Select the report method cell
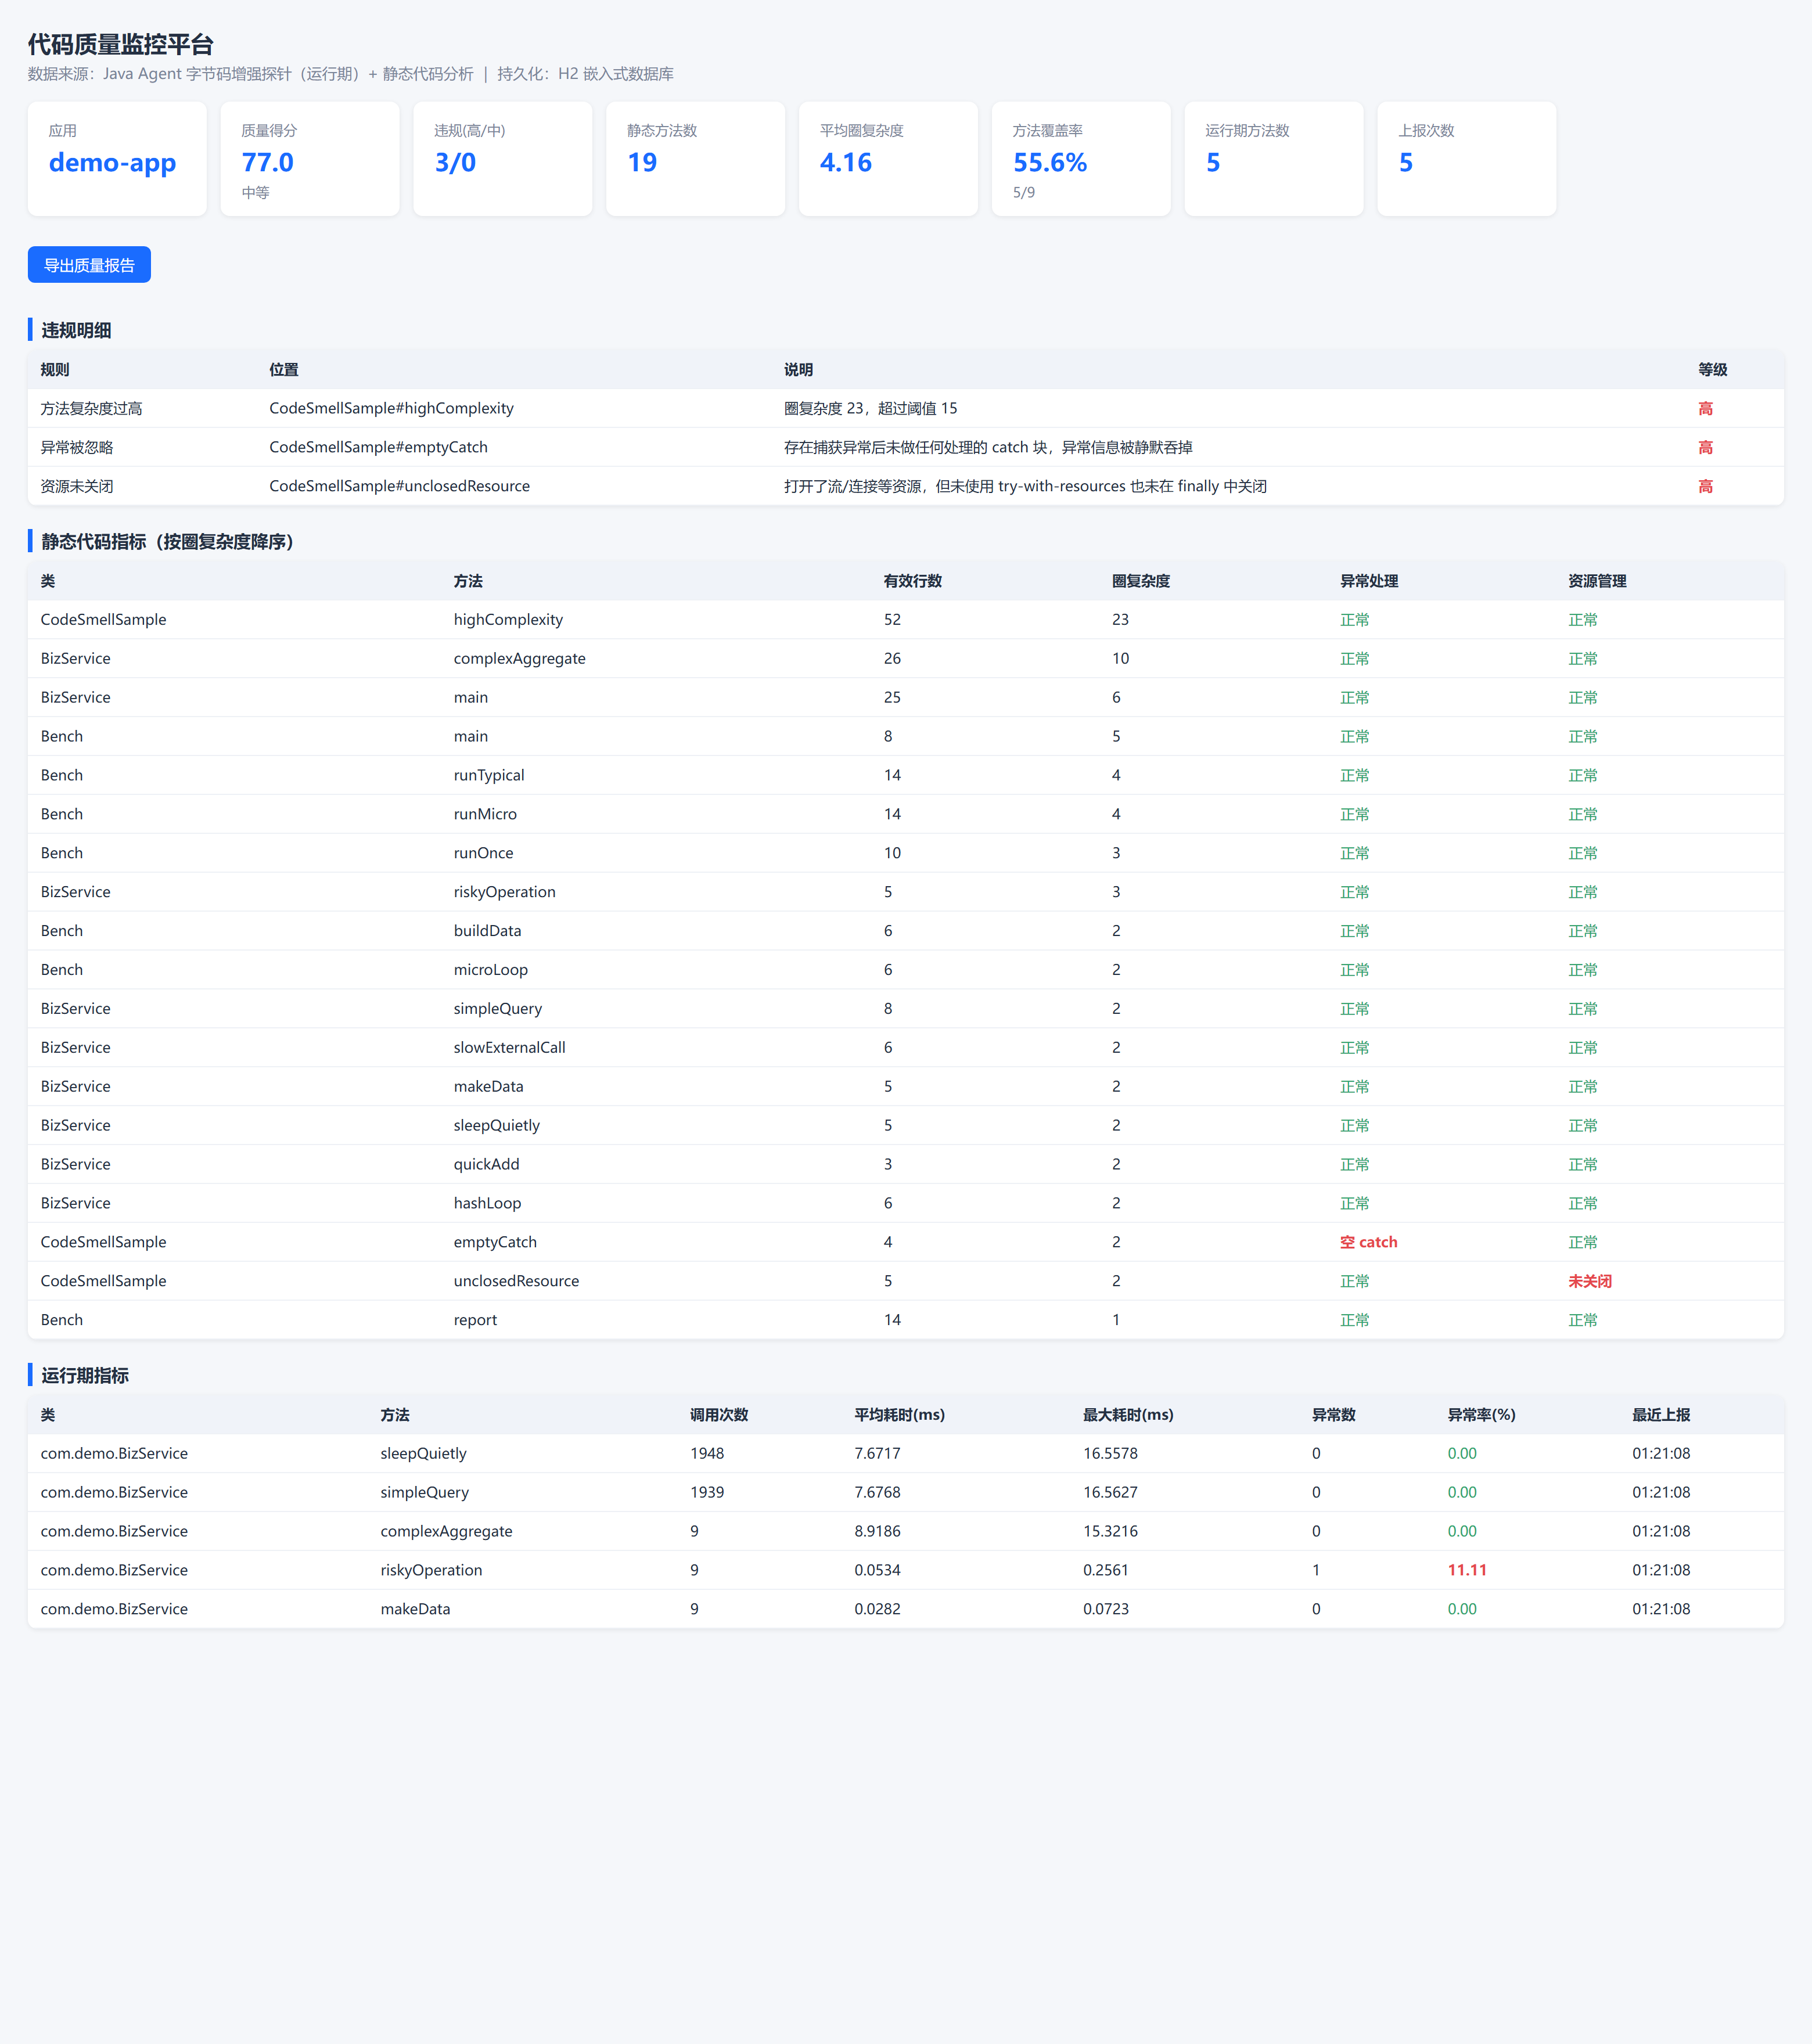Viewport: 1812px width, 2044px height. click(475, 1320)
